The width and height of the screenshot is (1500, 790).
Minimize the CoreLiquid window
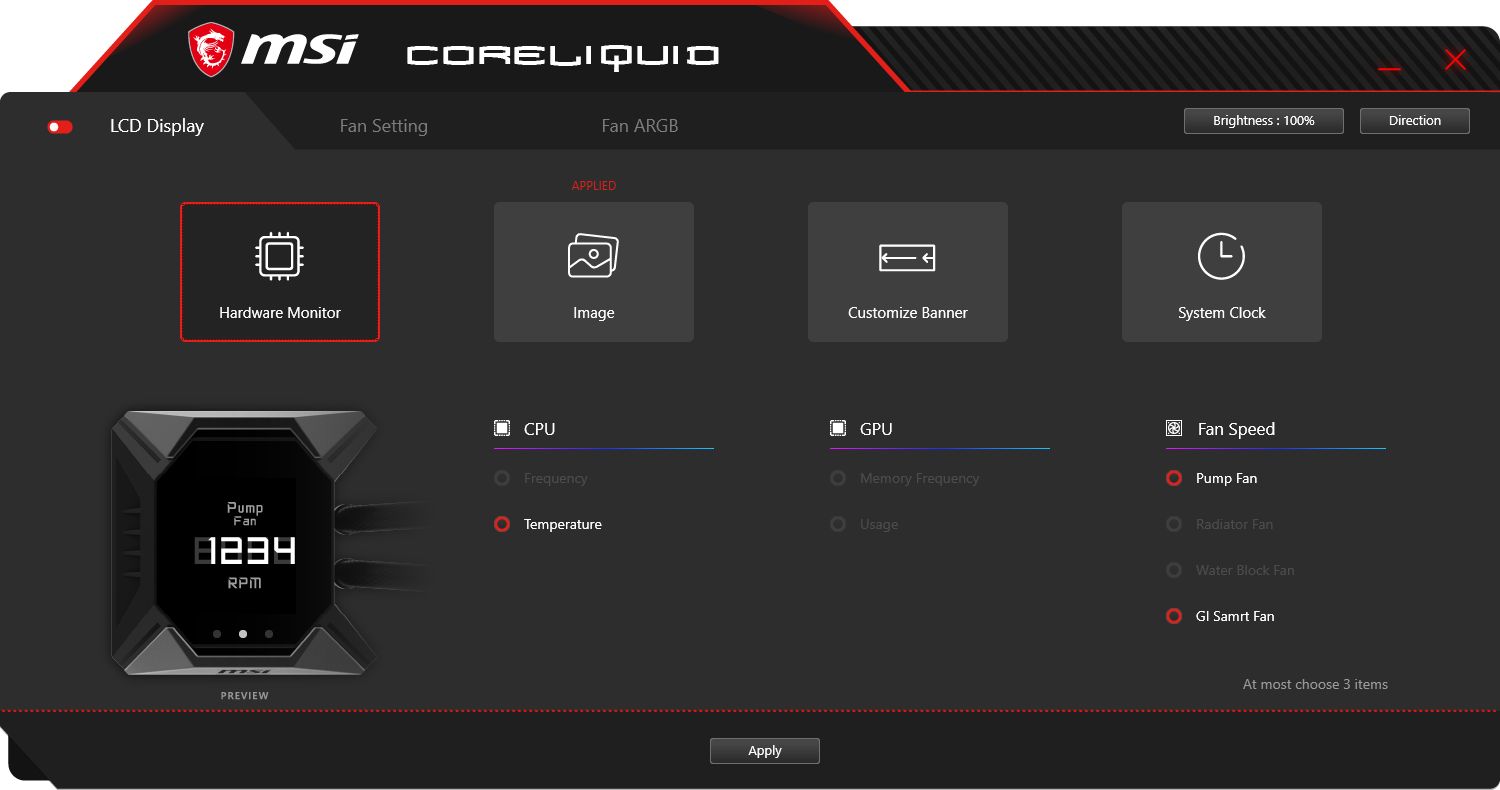click(1389, 68)
